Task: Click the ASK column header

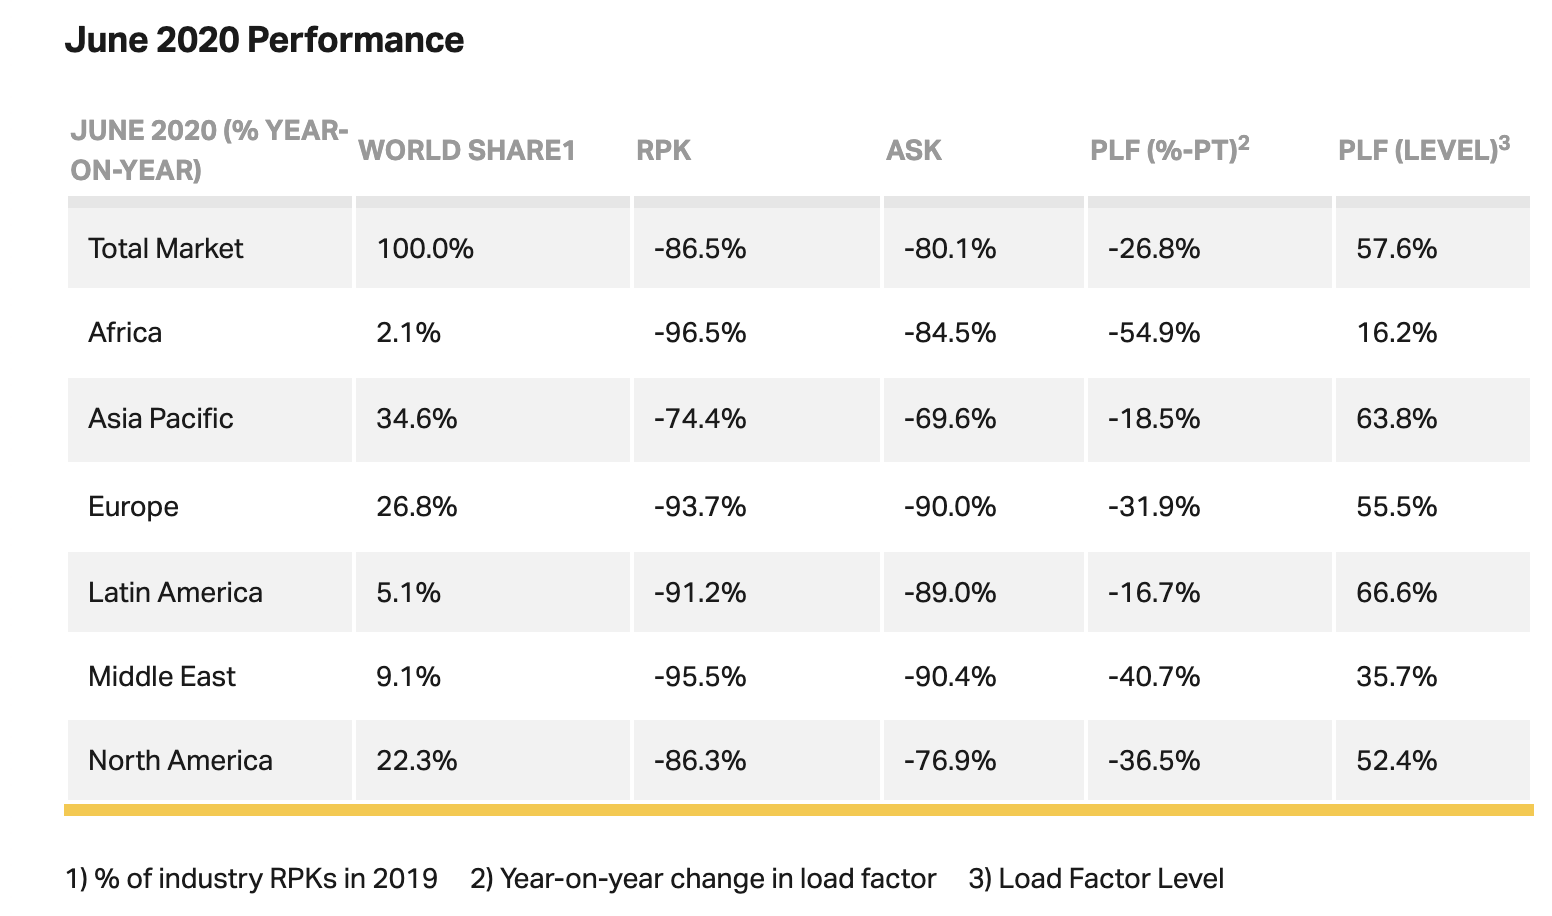Action: (914, 151)
